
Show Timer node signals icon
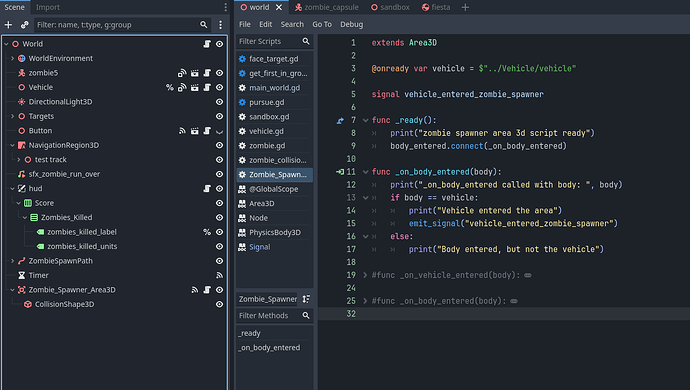point(219,275)
